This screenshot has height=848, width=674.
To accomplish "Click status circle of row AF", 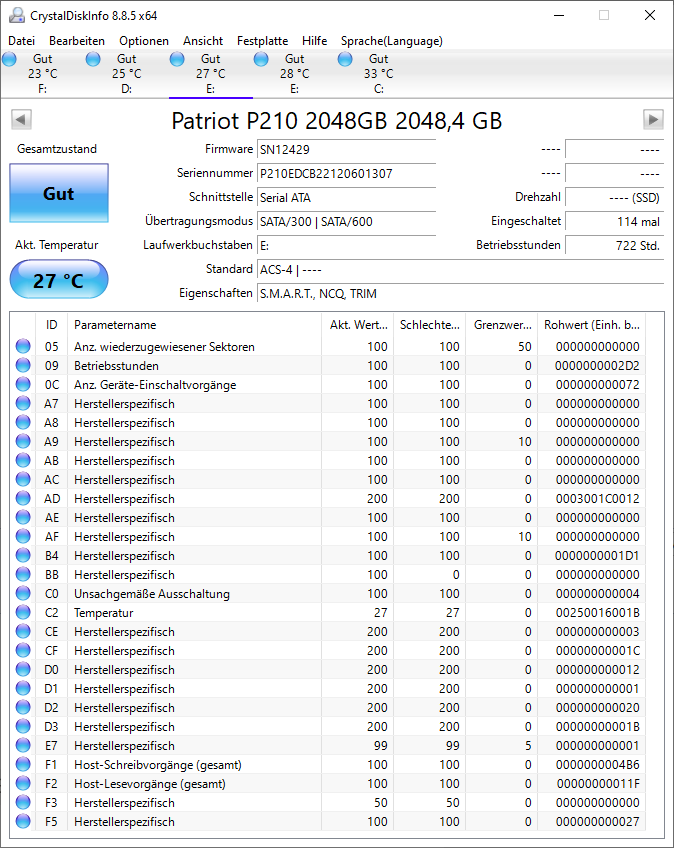I will 23,536.
